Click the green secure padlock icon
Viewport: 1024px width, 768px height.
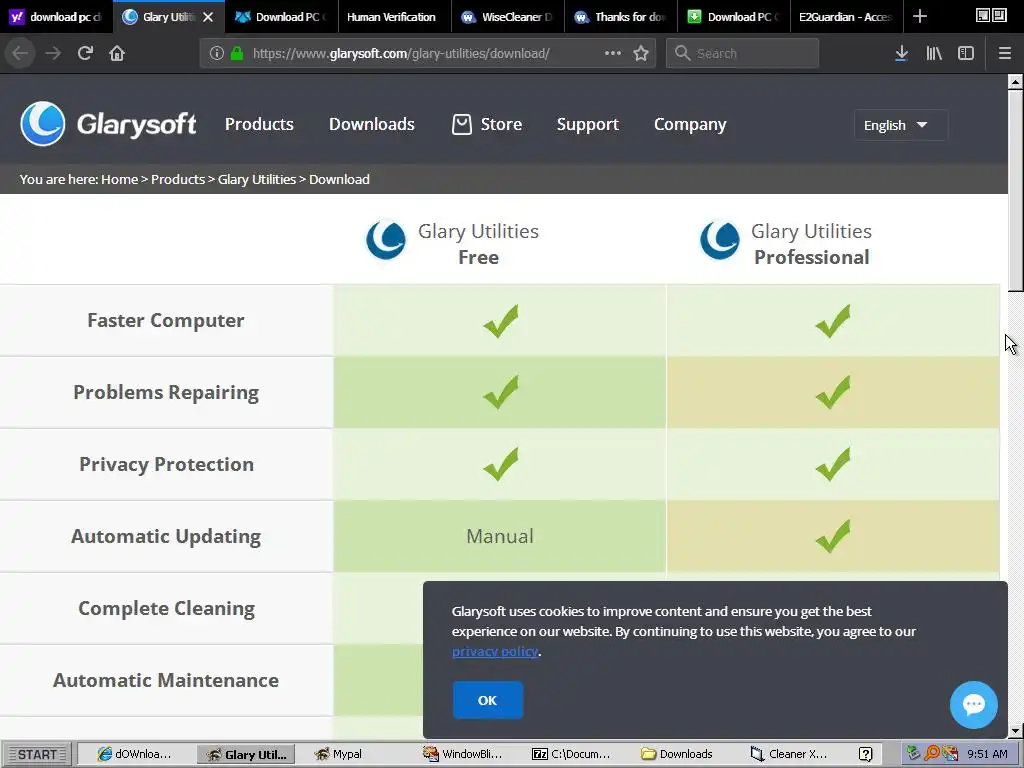[237, 53]
